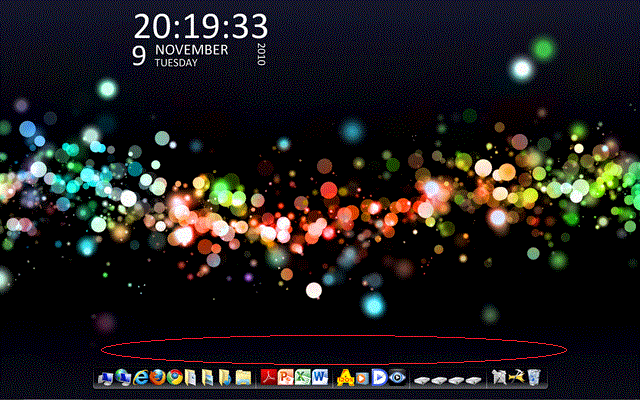640x400 pixels.
Task: Click the vertical 2010 year label
Action: click(x=261, y=54)
